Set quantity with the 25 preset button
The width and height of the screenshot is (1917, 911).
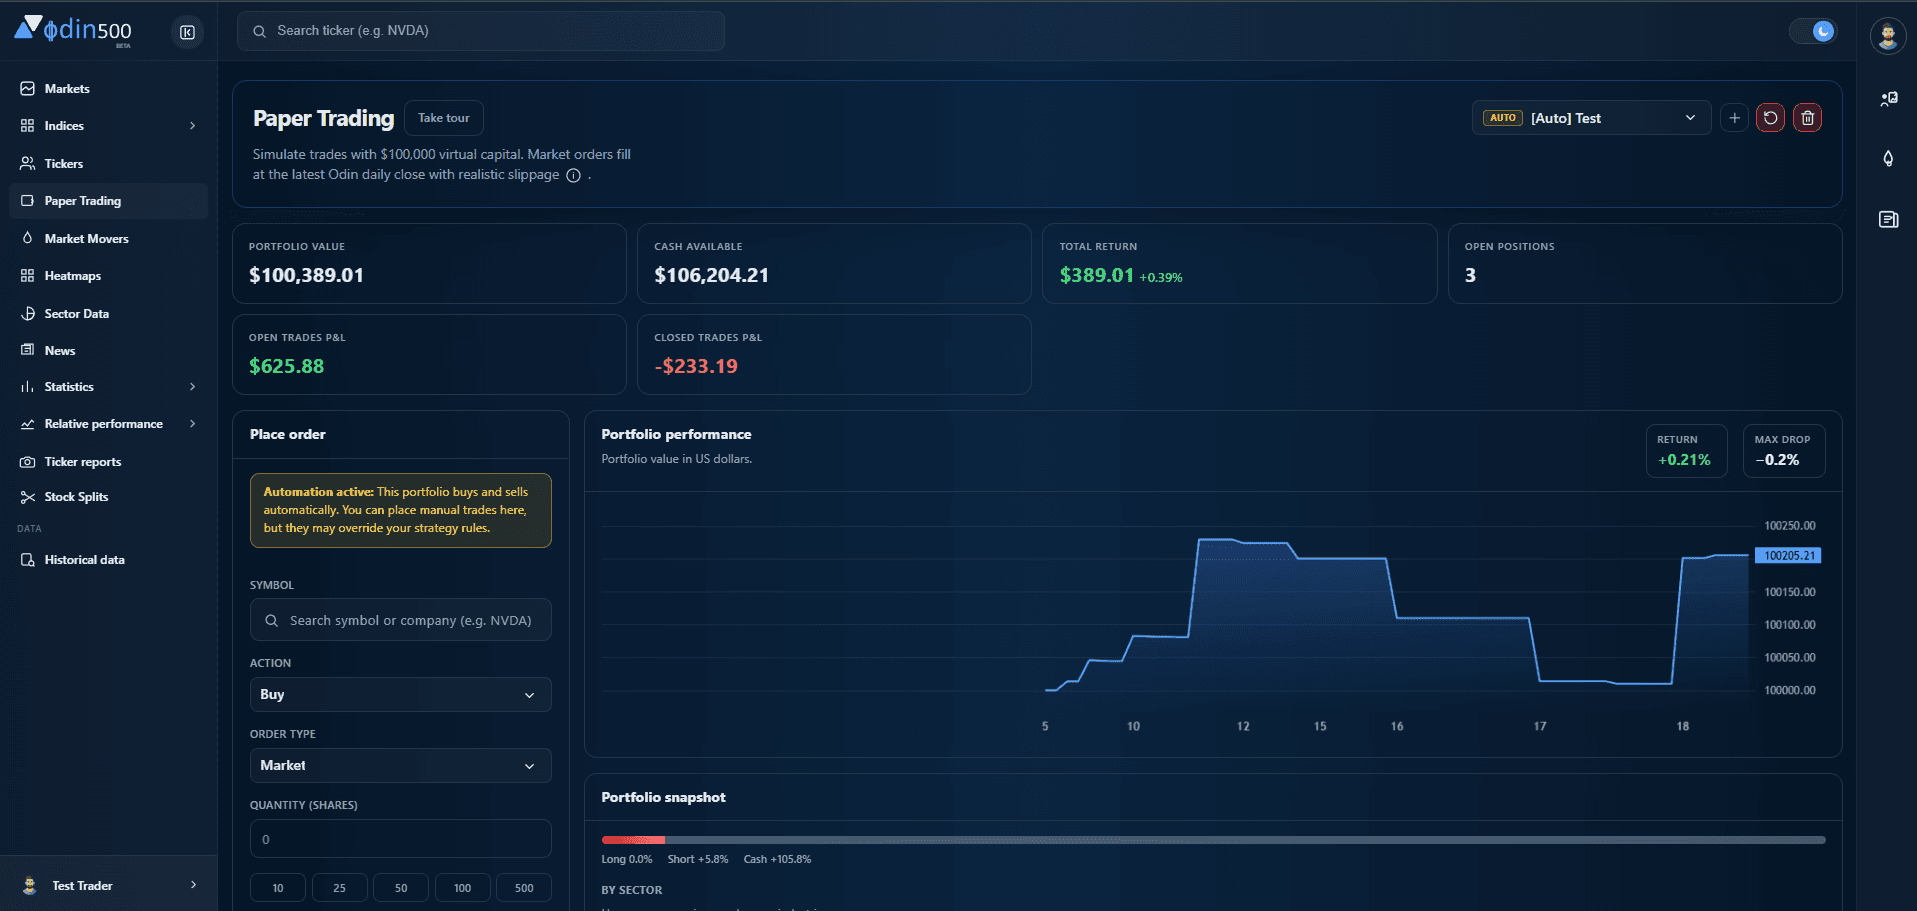click(339, 888)
